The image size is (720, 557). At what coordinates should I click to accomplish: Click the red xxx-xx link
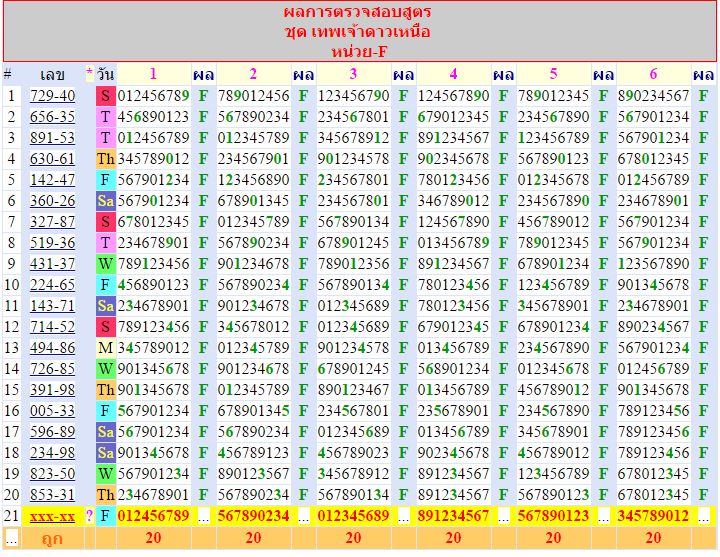point(52,516)
